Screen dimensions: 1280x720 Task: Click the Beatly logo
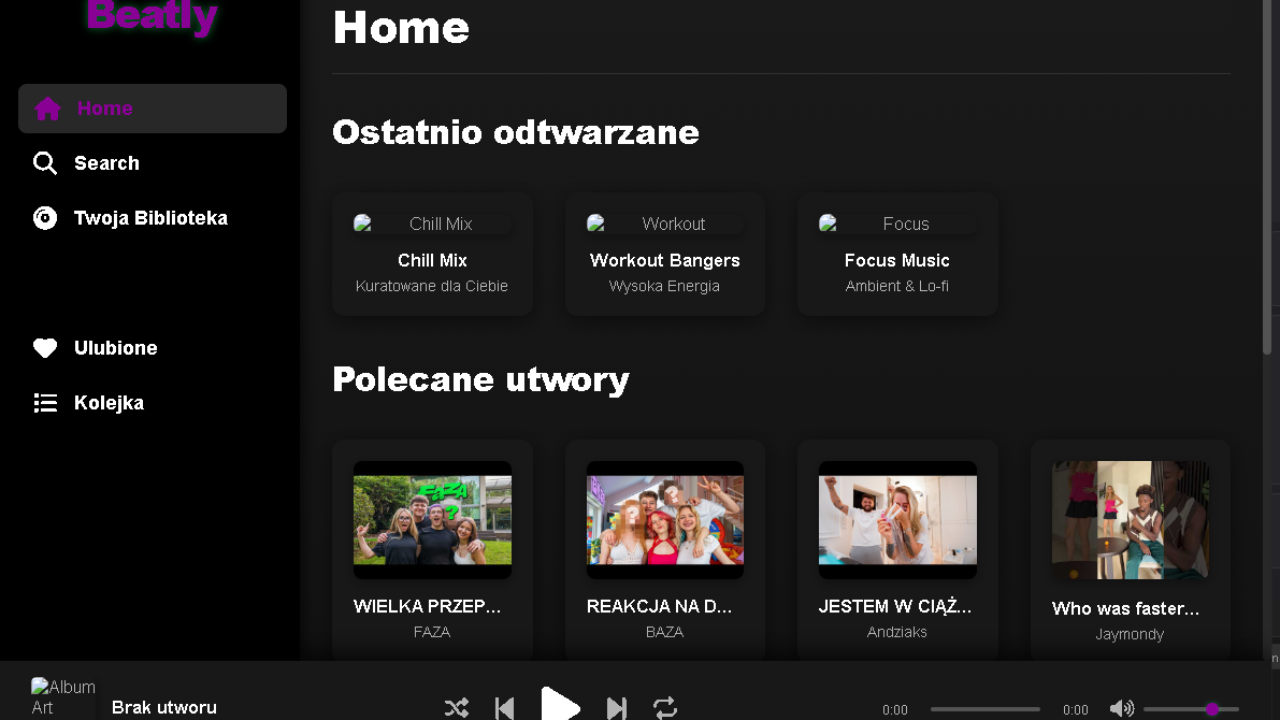pos(152,16)
